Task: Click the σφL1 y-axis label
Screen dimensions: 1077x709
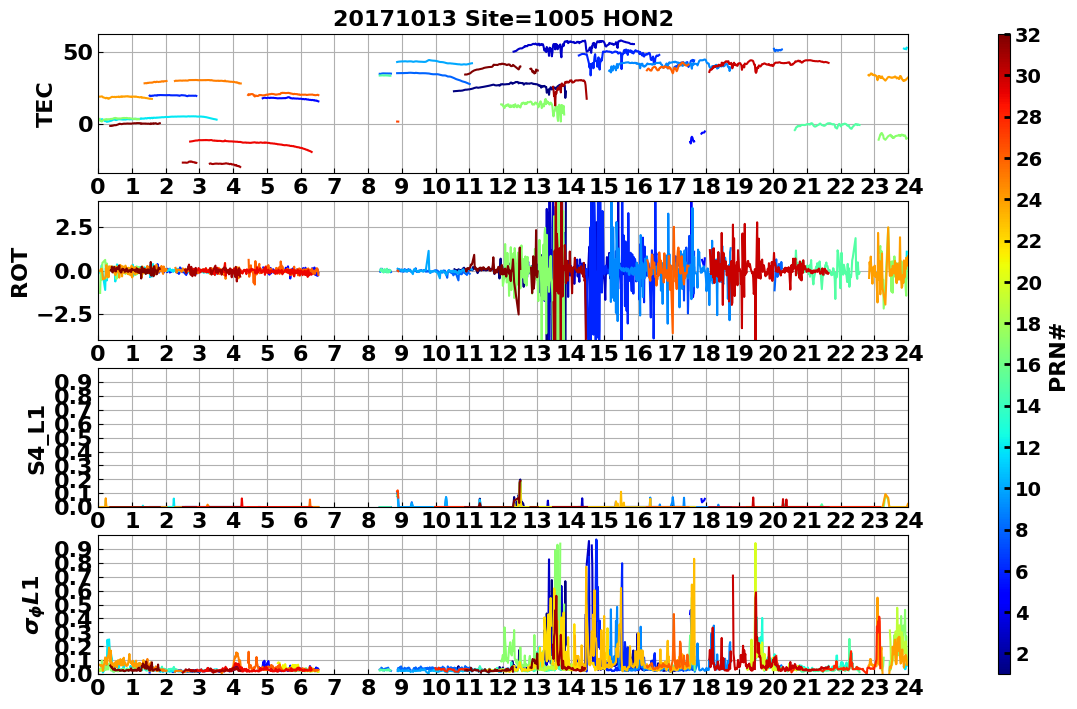Action: click(34, 605)
